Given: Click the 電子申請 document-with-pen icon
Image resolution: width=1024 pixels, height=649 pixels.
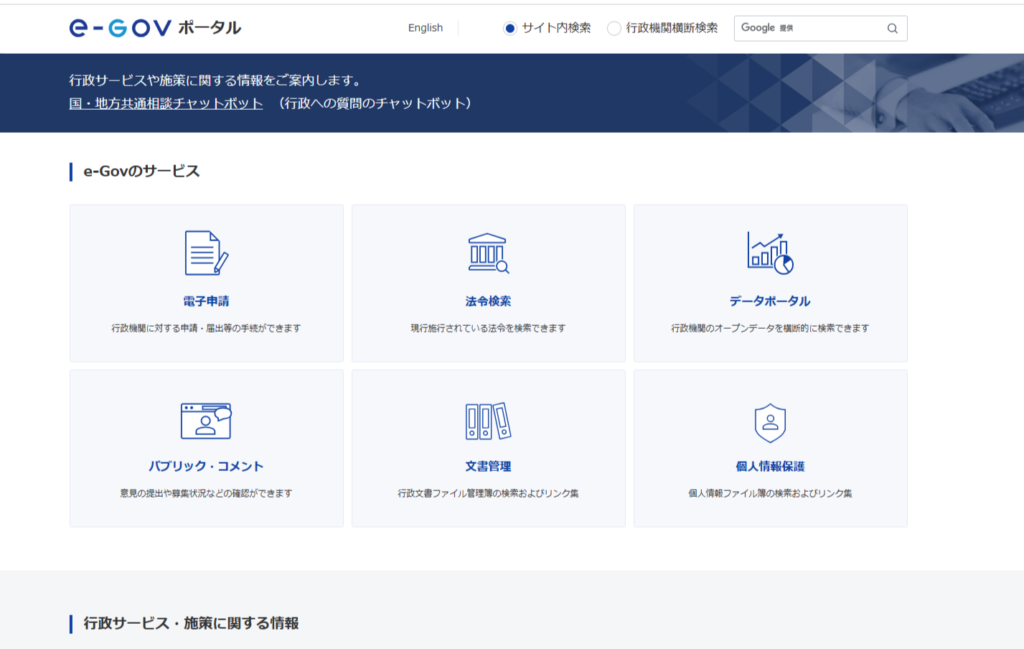Looking at the screenshot, I should coord(206,253).
